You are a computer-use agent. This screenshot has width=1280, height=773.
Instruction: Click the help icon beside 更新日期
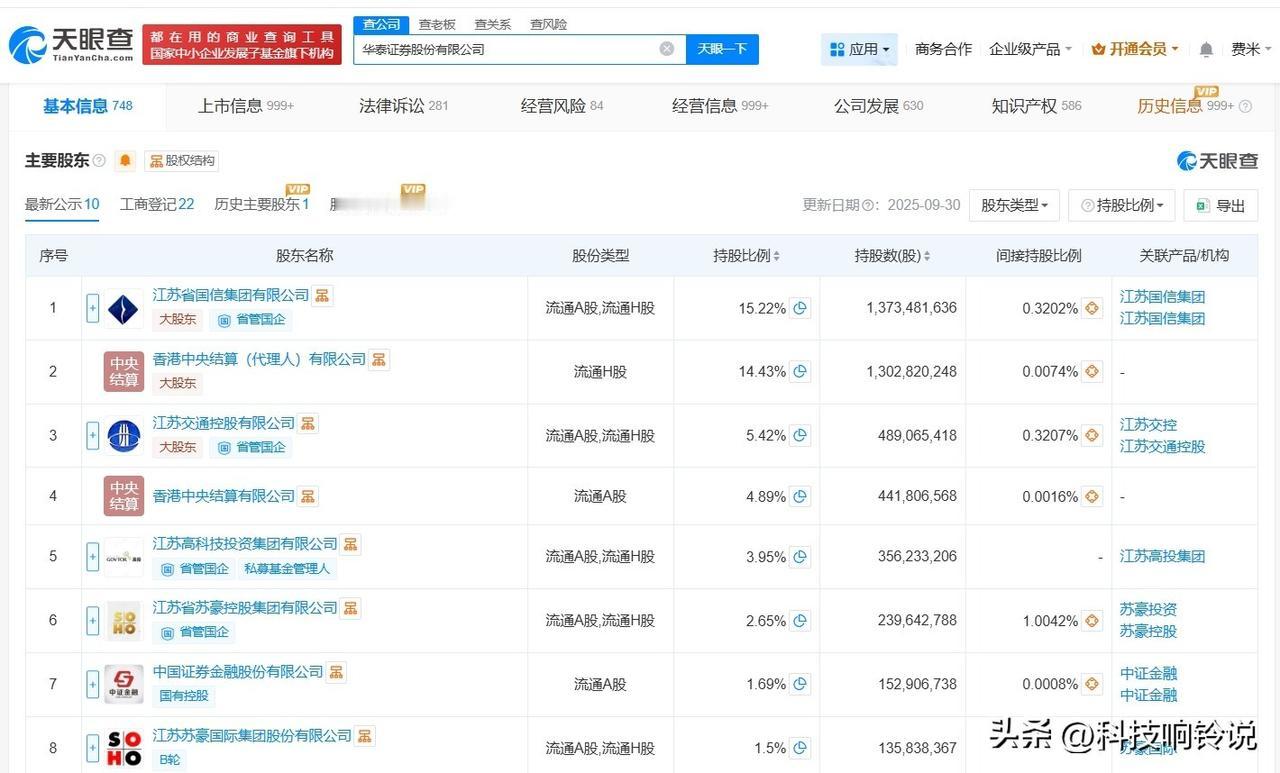coord(869,205)
